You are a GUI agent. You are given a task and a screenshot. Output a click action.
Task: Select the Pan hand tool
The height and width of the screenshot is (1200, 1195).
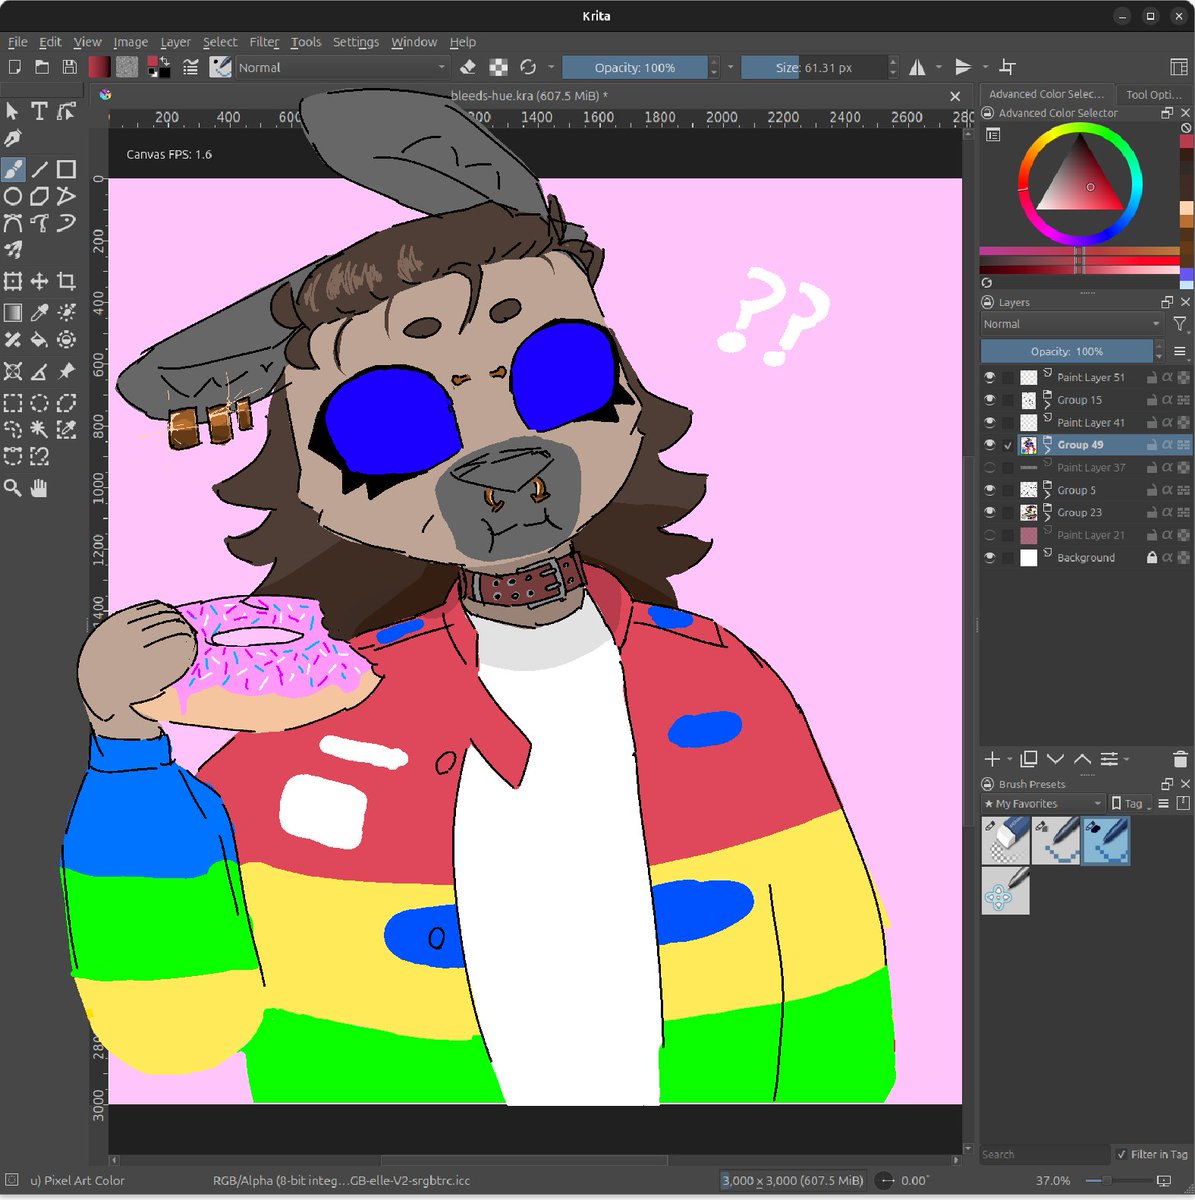coord(39,488)
